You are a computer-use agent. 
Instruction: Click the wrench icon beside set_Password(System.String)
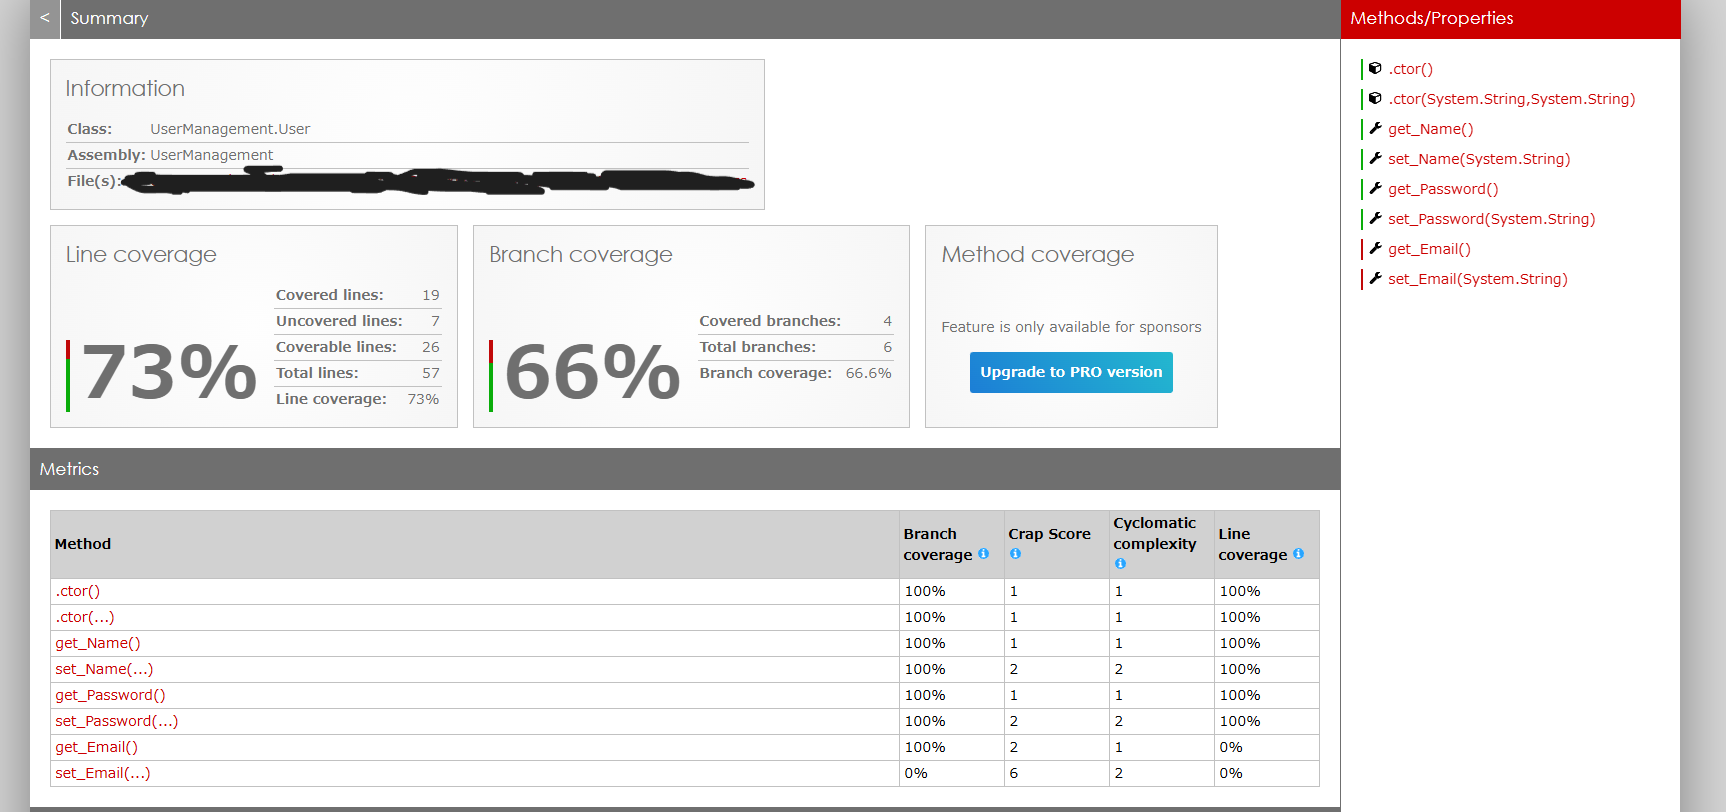pyautogui.click(x=1375, y=218)
